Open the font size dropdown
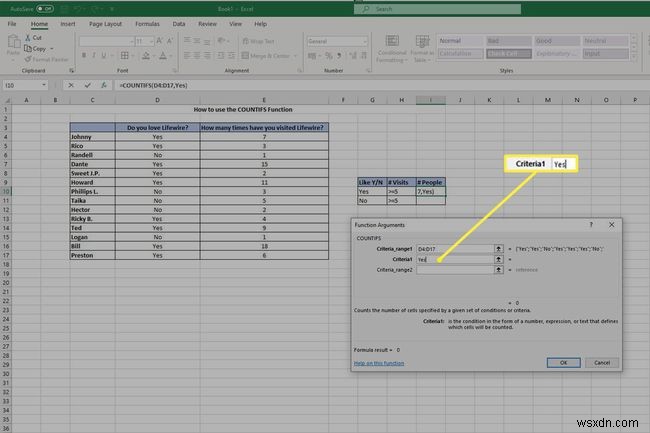 [x=151, y=41]
